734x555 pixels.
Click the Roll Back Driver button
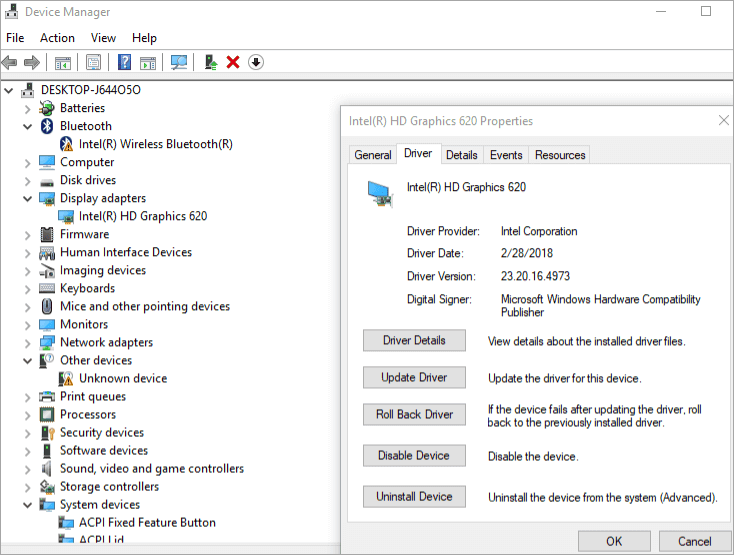[x=414, y=414]
